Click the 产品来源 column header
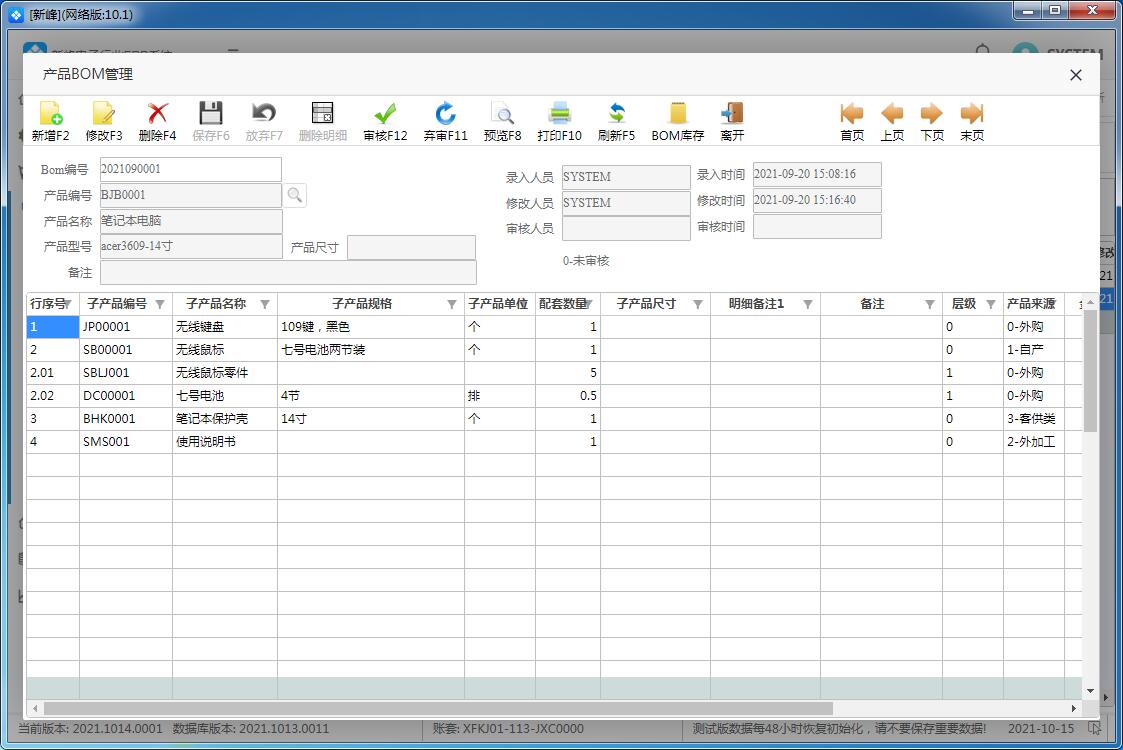 (x=1033, y=304)
